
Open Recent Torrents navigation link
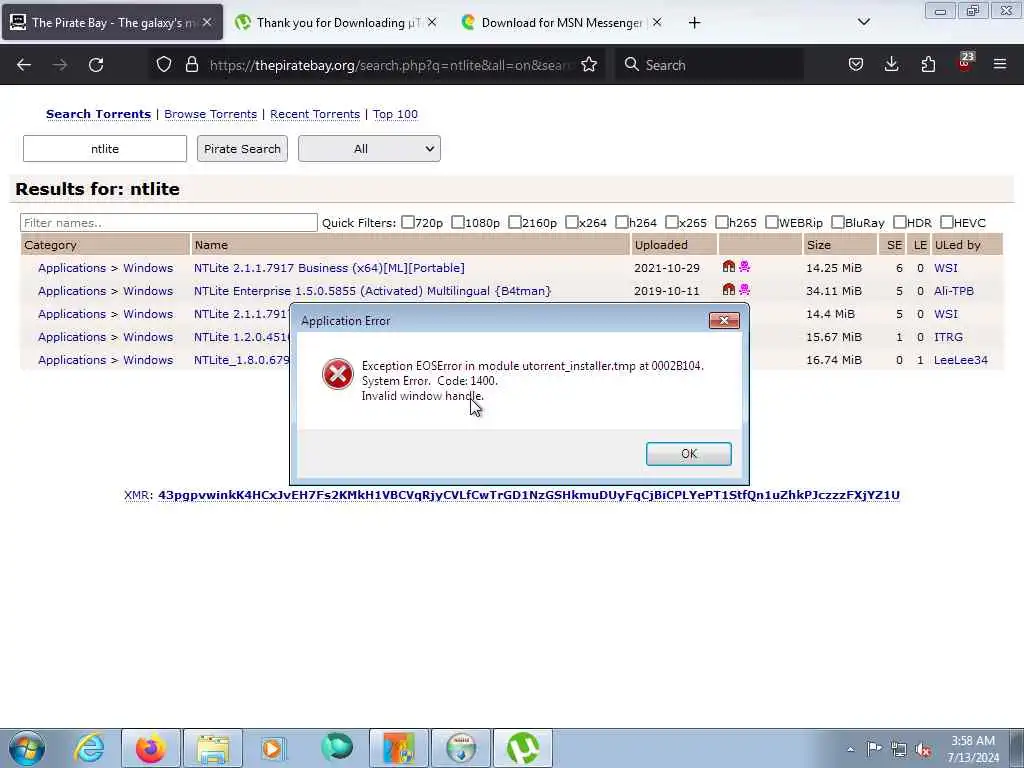[x=315, y=114]
